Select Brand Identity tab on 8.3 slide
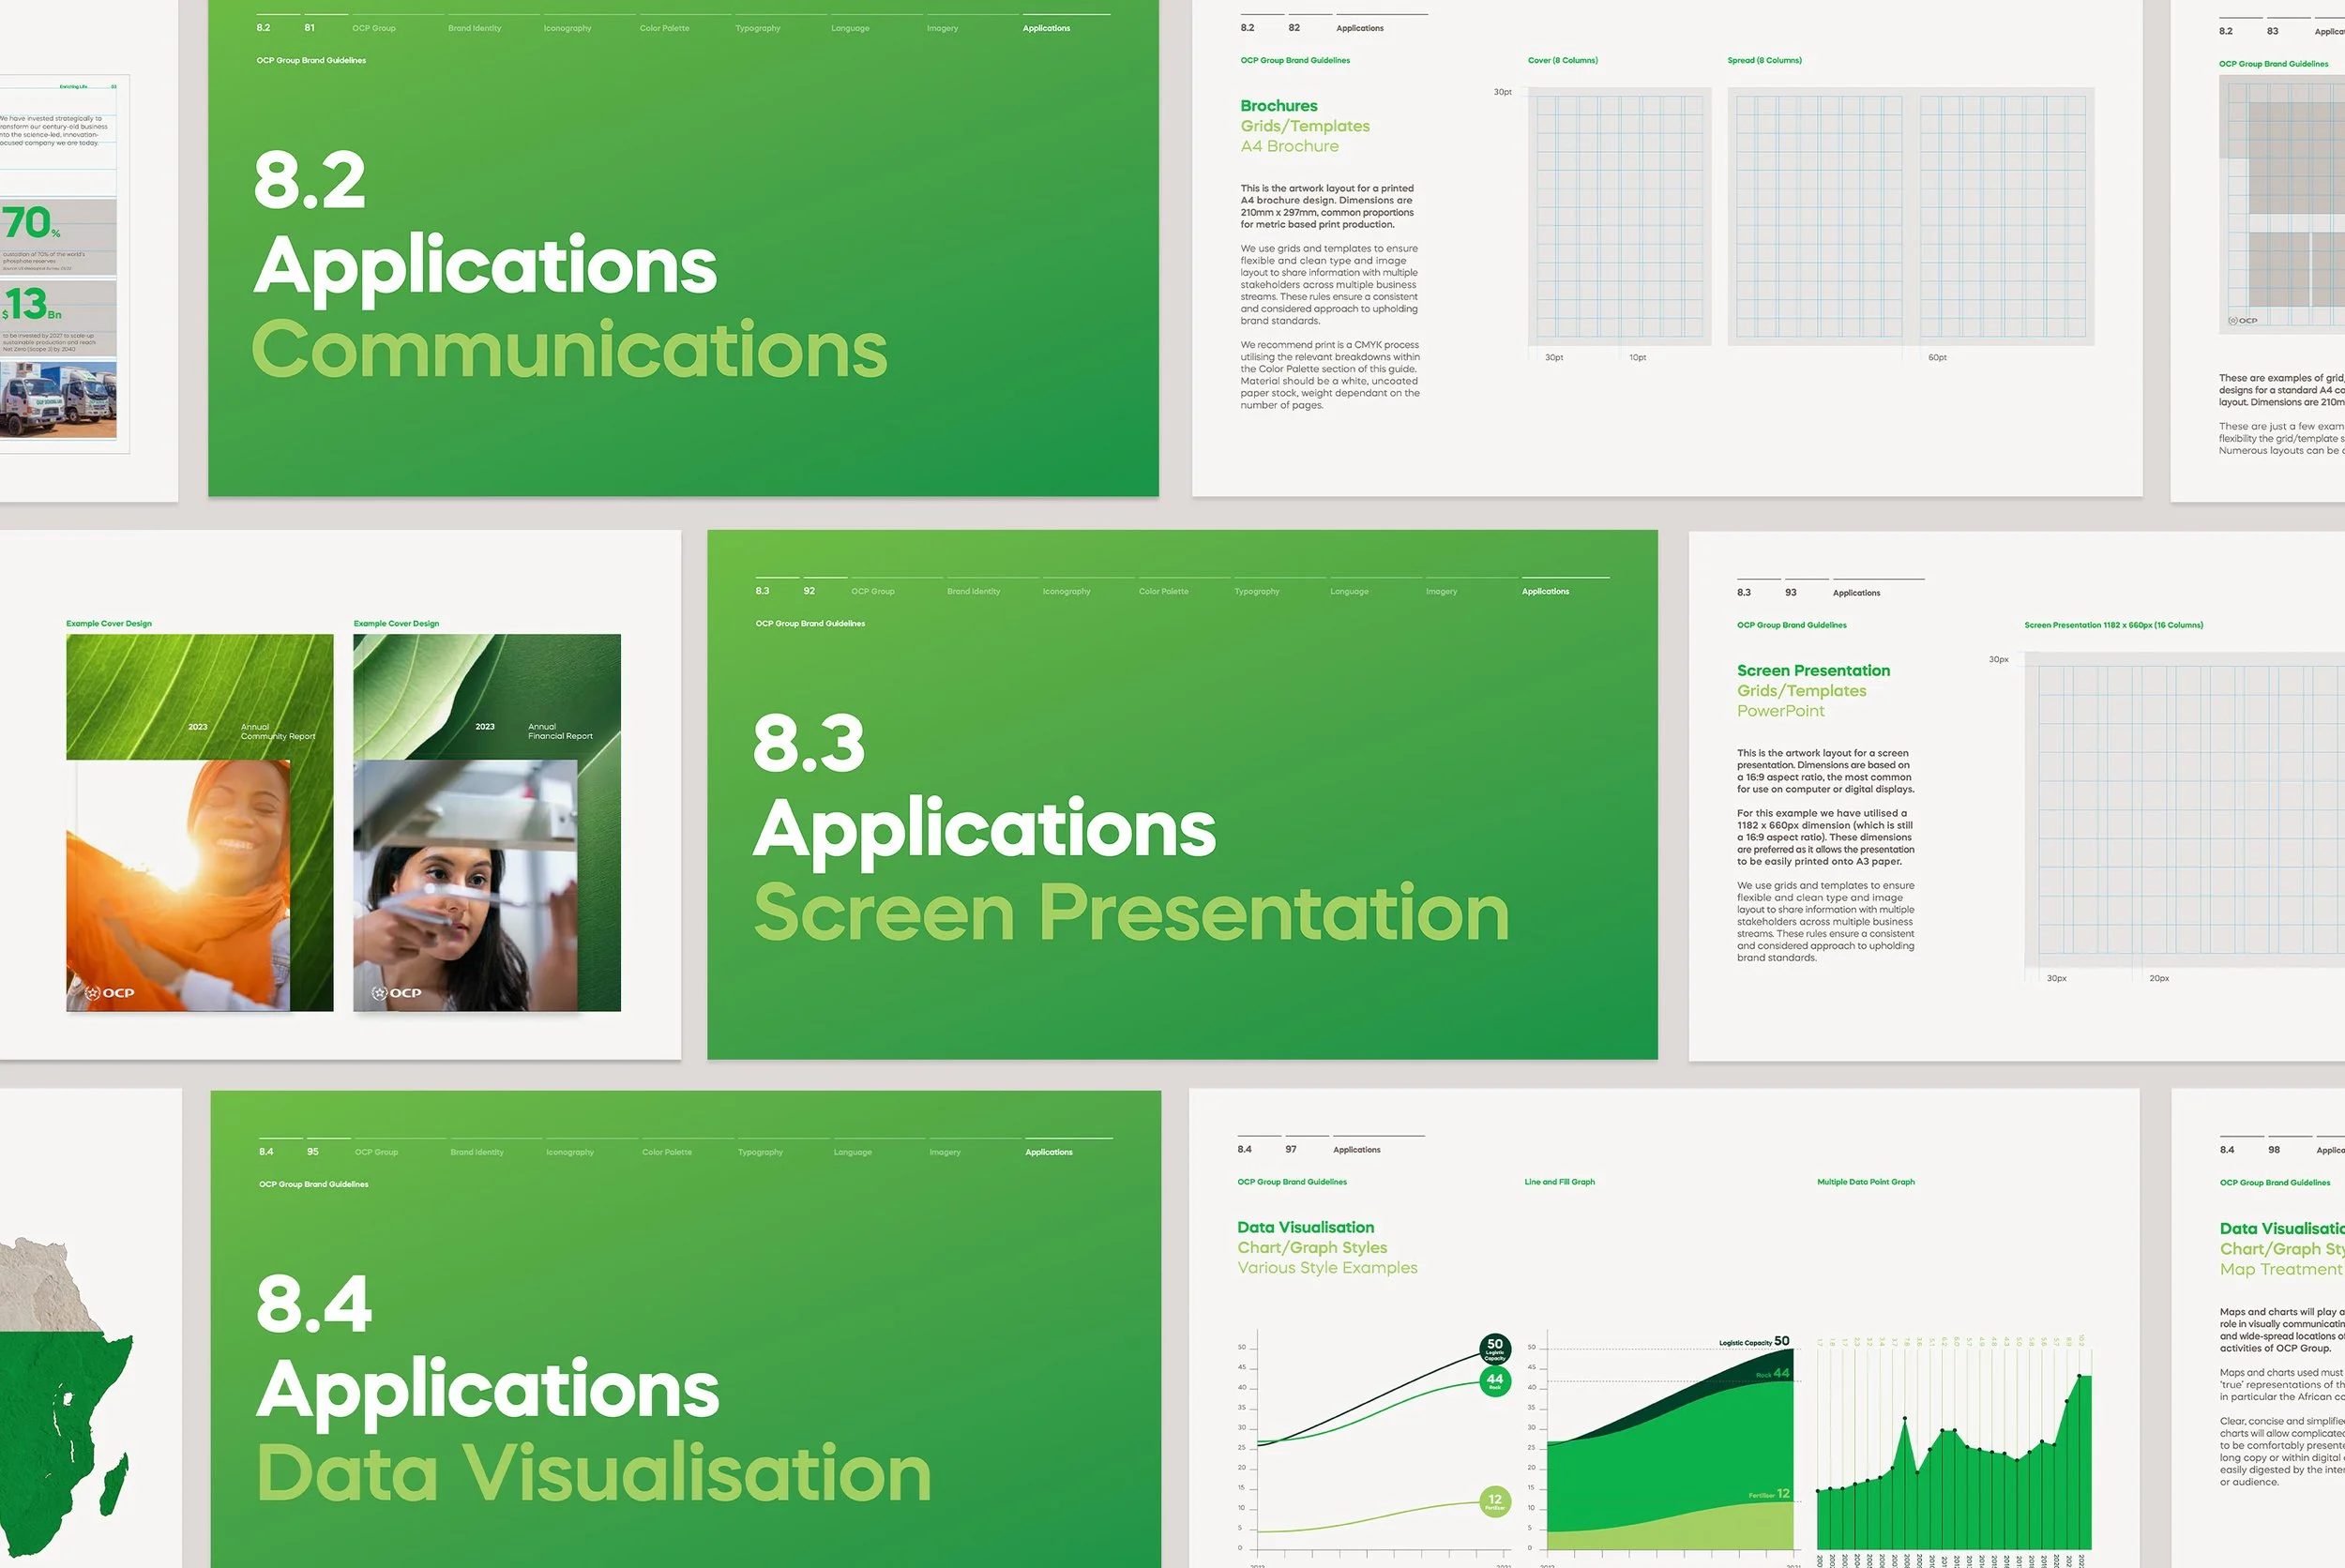 973,591
